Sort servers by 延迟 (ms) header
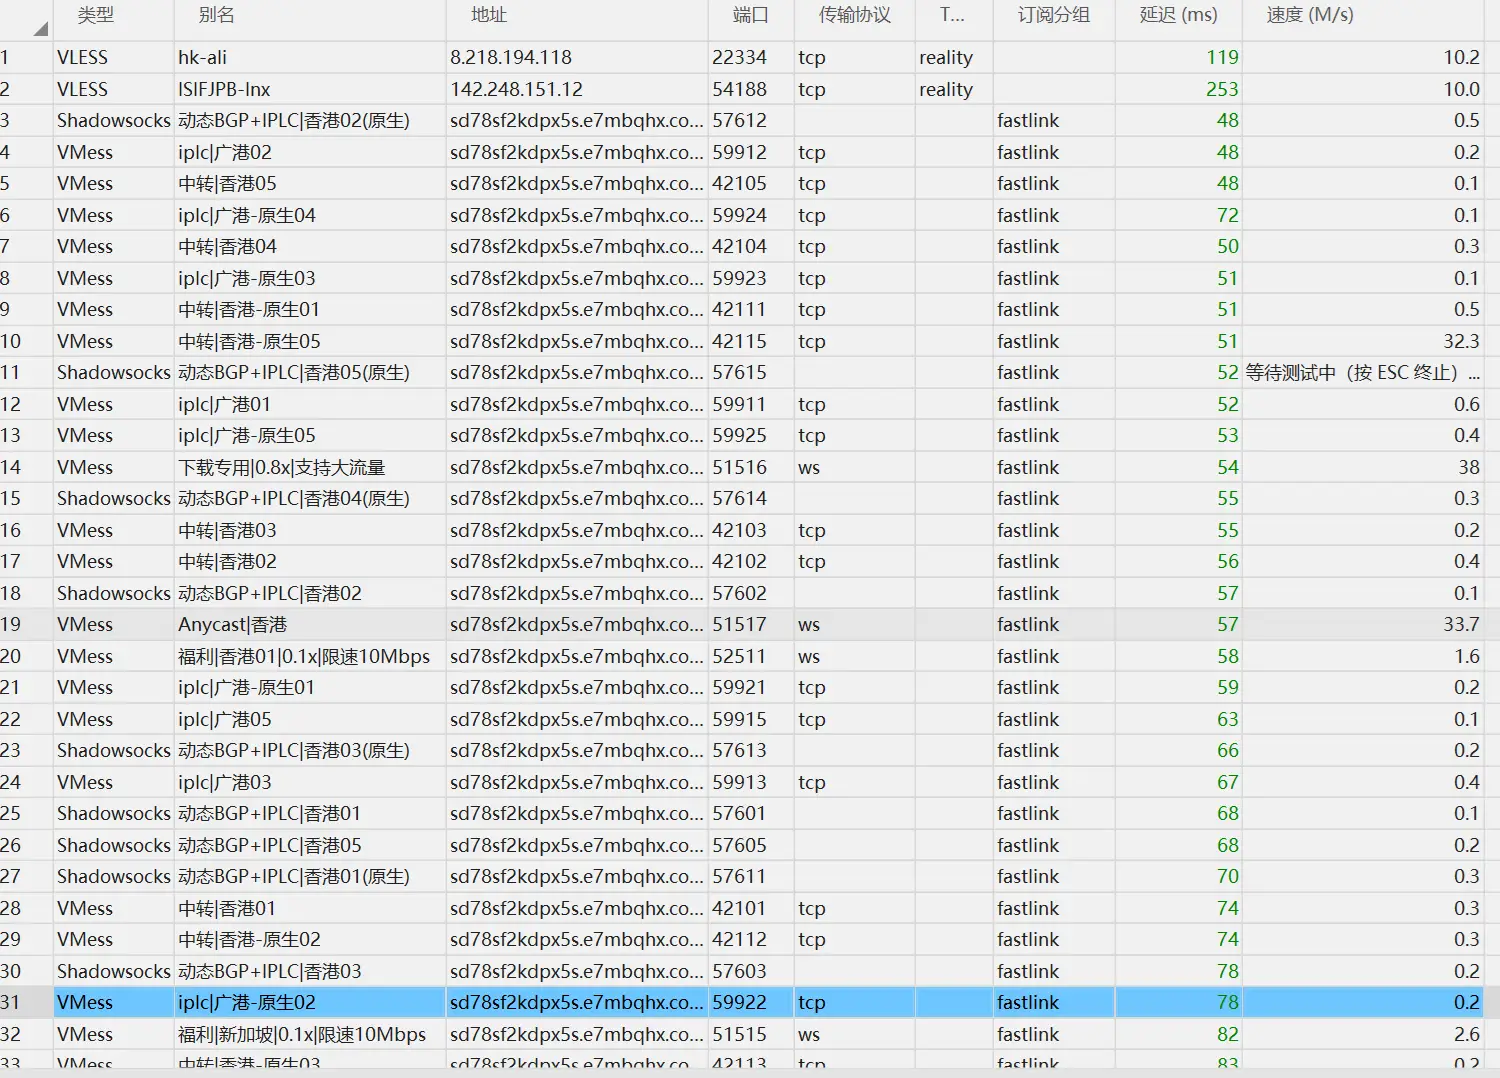Screen dimensions: 1500x1078 [1178, 15]
